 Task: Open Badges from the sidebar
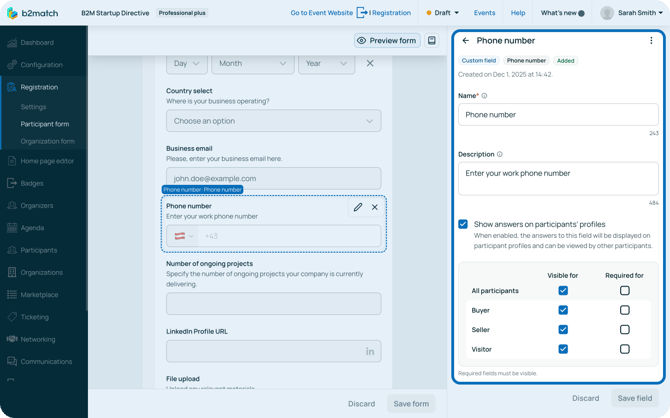(32, 183)
